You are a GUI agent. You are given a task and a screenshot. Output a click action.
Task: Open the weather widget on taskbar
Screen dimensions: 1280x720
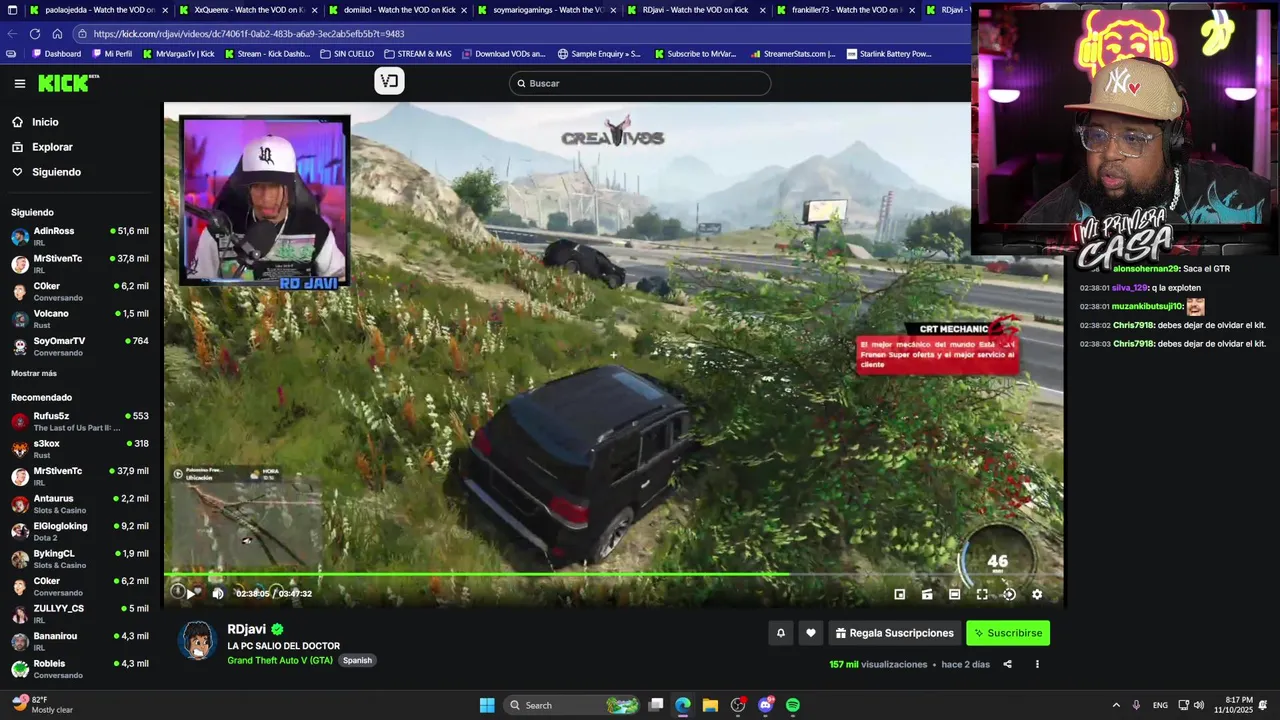click(42, 705)
